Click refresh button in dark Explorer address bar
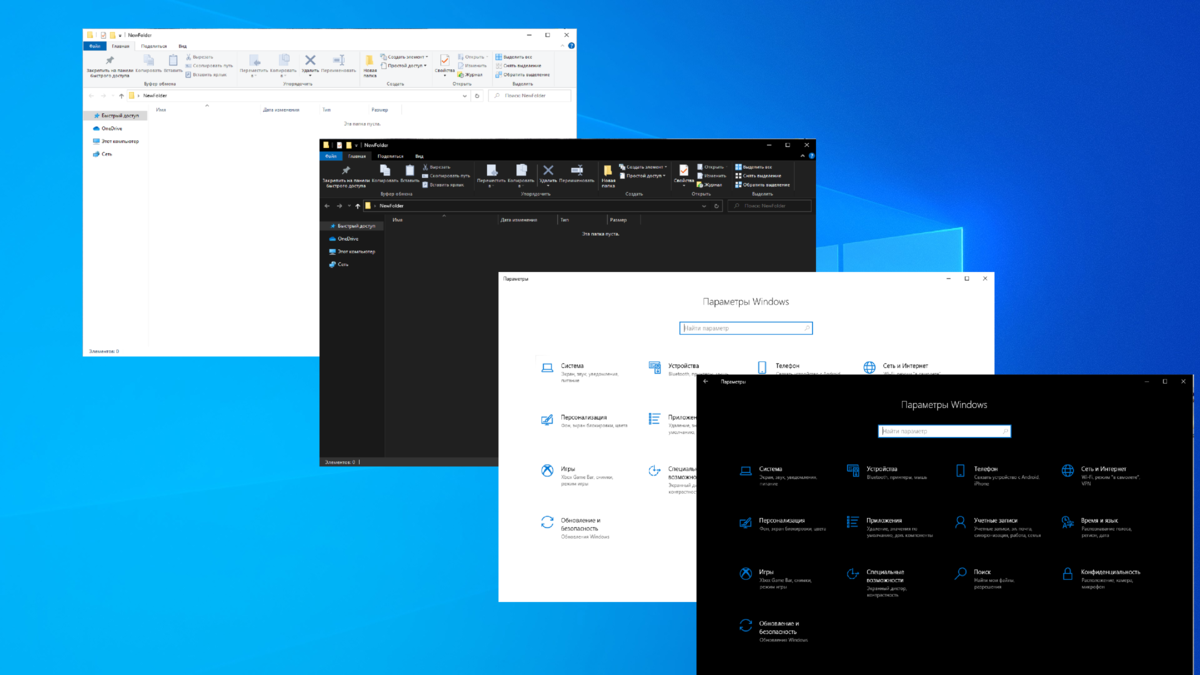This screenshot has height=675, width=1200. (x=716, y=206)
